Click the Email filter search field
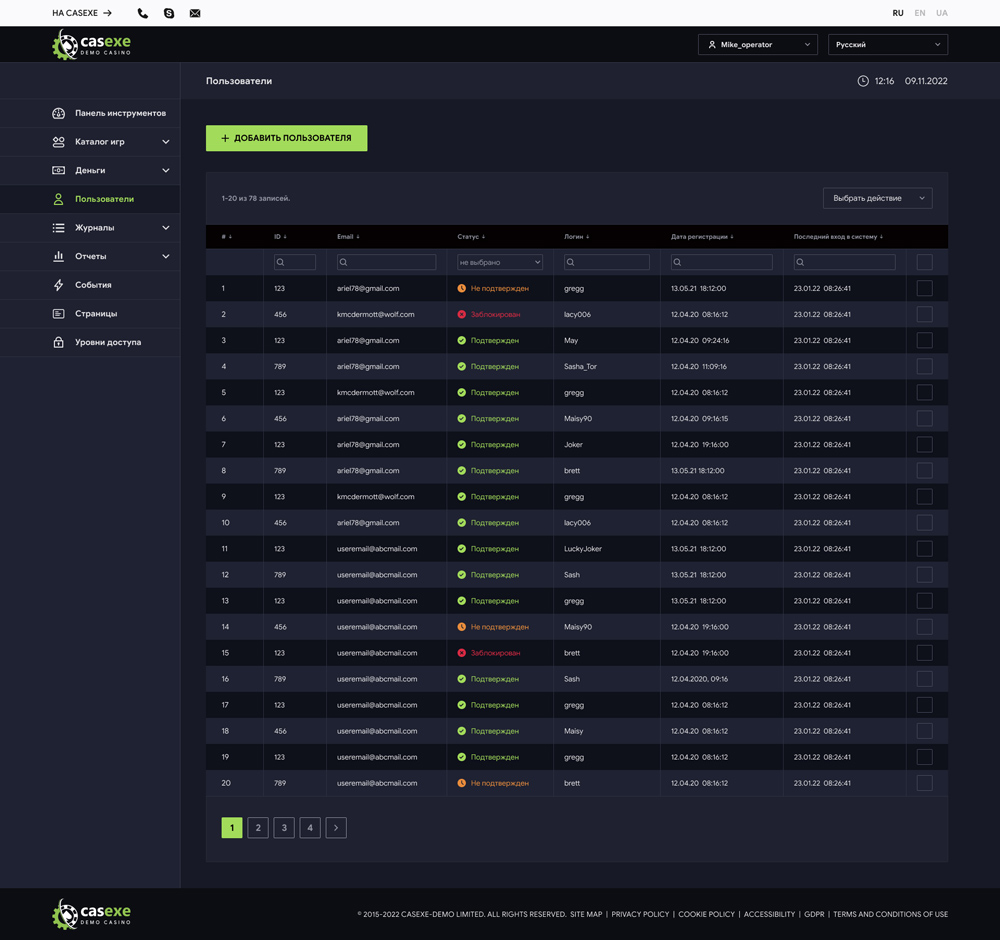 tap(386, 262)
